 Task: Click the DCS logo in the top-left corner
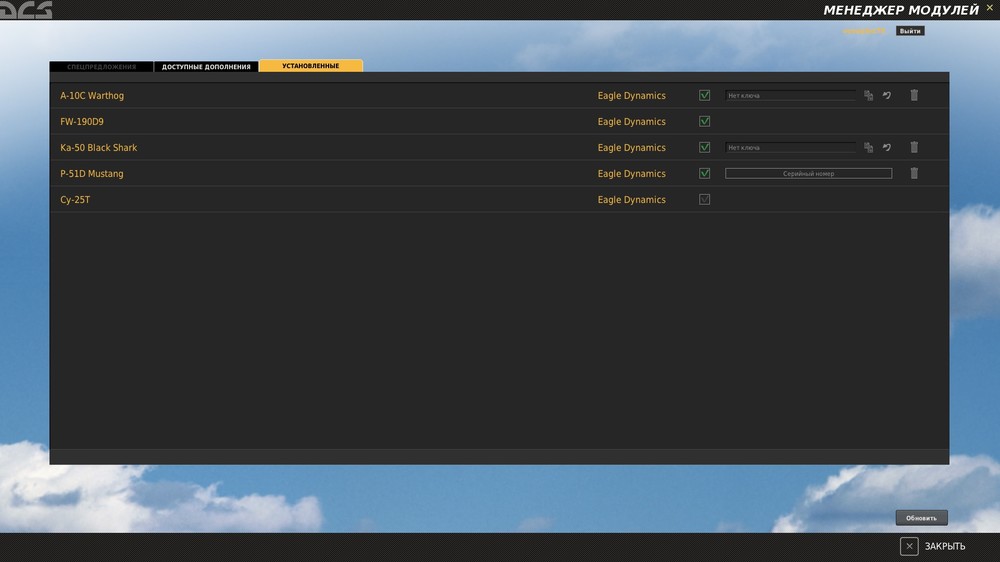coord(26,10)
